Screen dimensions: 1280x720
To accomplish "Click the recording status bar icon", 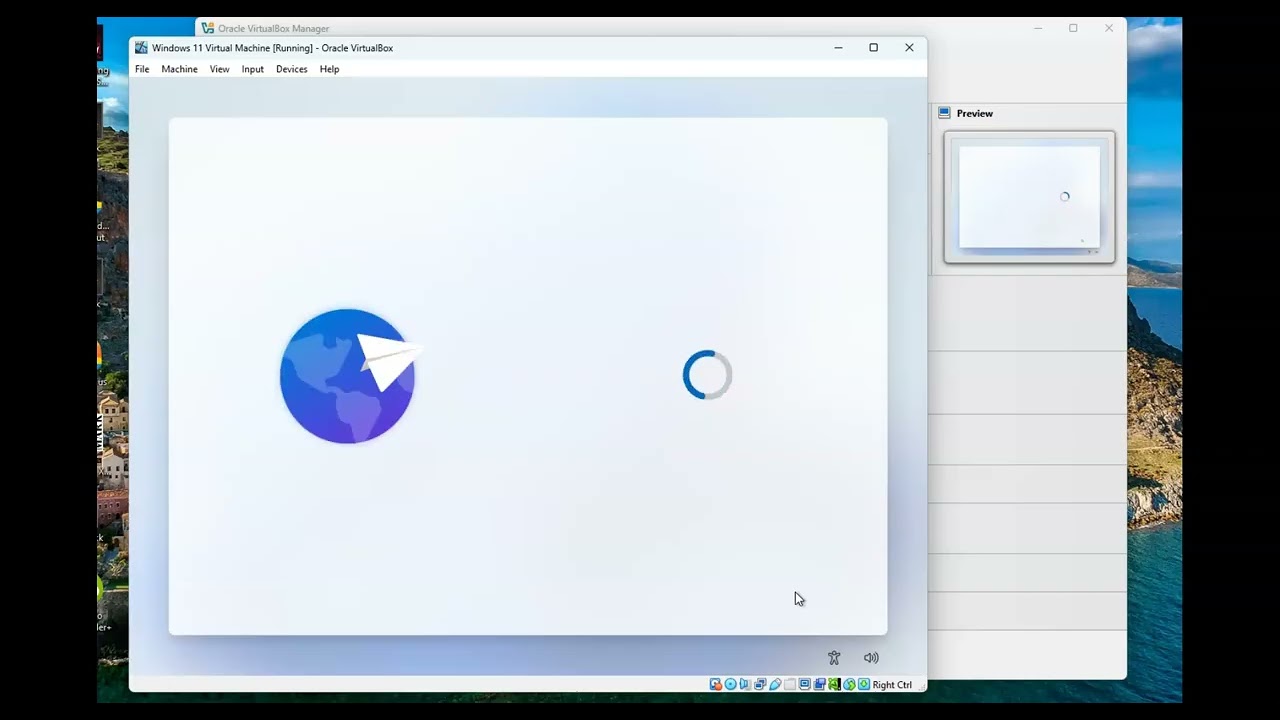I will (x=819, y=685).
